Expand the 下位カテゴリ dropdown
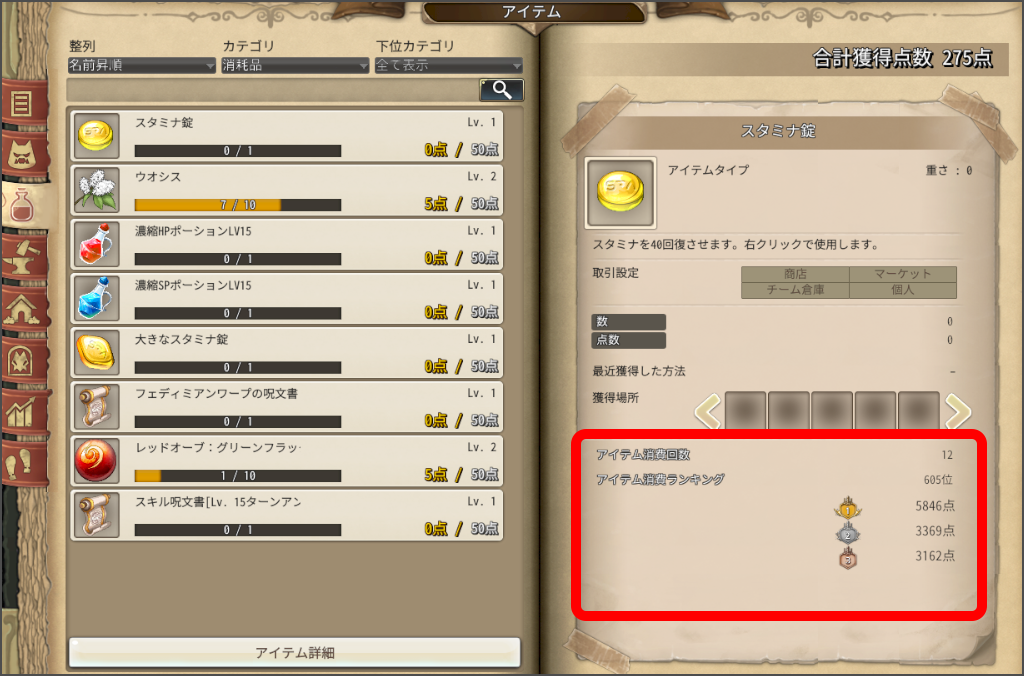 [449, 65]
